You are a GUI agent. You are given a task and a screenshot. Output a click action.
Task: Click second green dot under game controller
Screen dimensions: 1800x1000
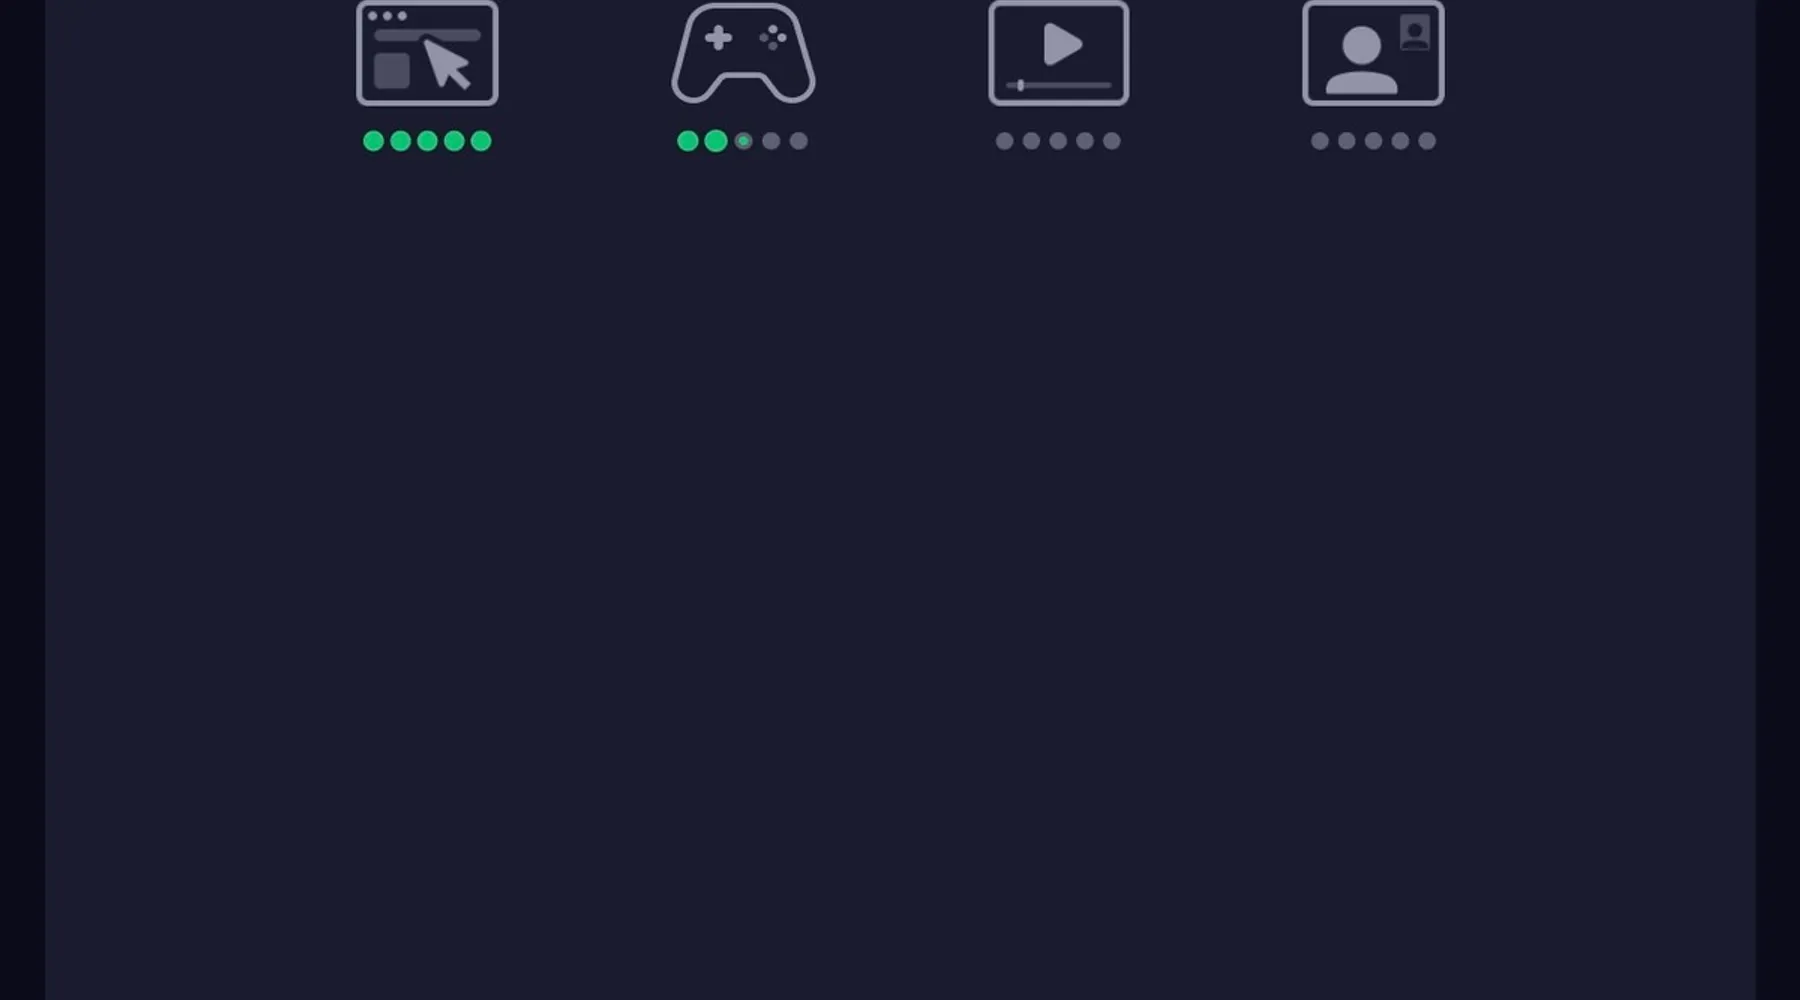pos(716,141)
